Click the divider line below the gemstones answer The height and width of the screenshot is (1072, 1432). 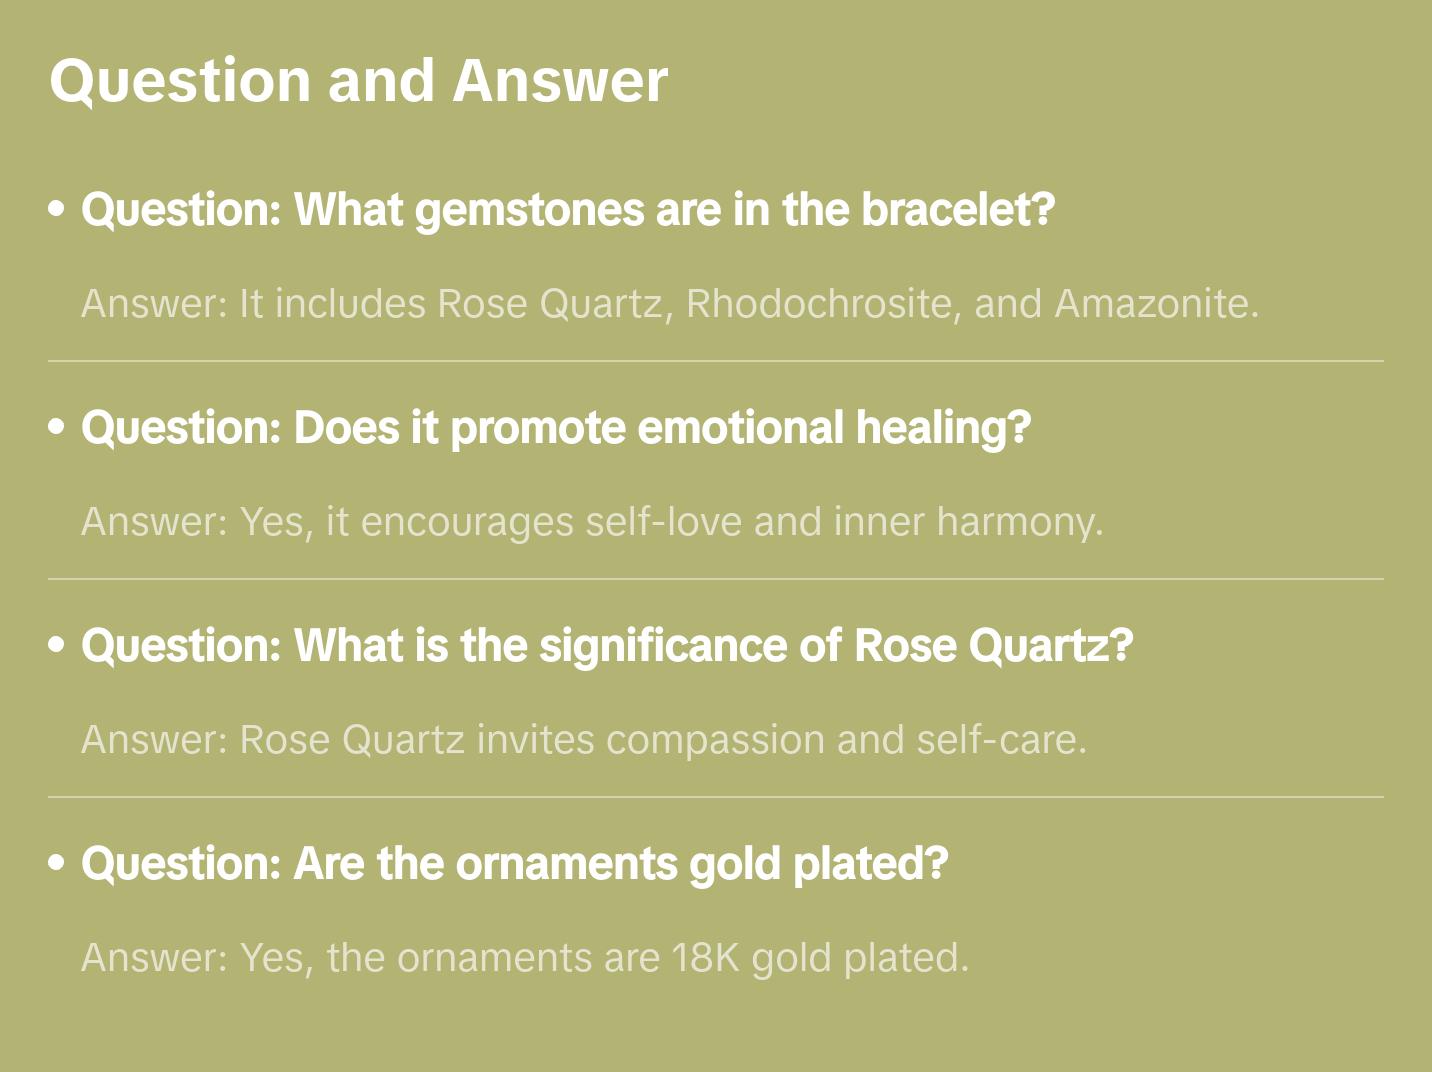coord(716,361)
